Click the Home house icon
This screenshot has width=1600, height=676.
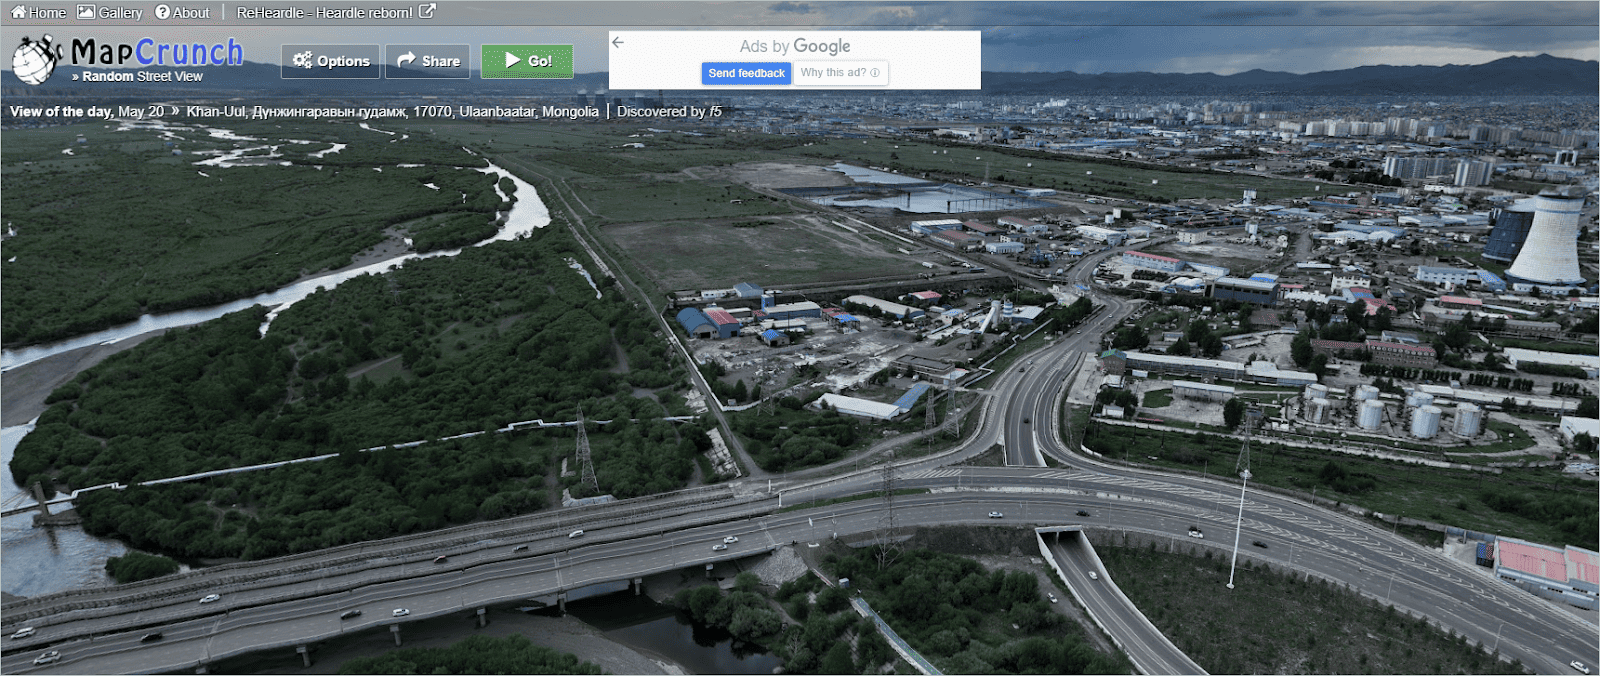tap(18, 12)
